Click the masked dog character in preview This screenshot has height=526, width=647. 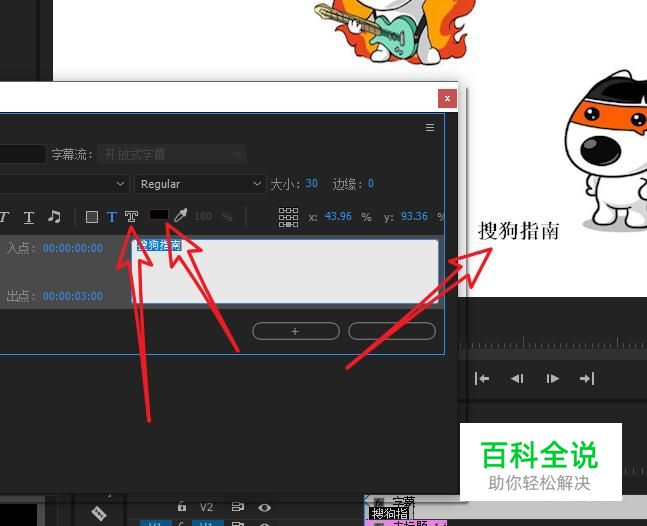[x=606, y=151]
